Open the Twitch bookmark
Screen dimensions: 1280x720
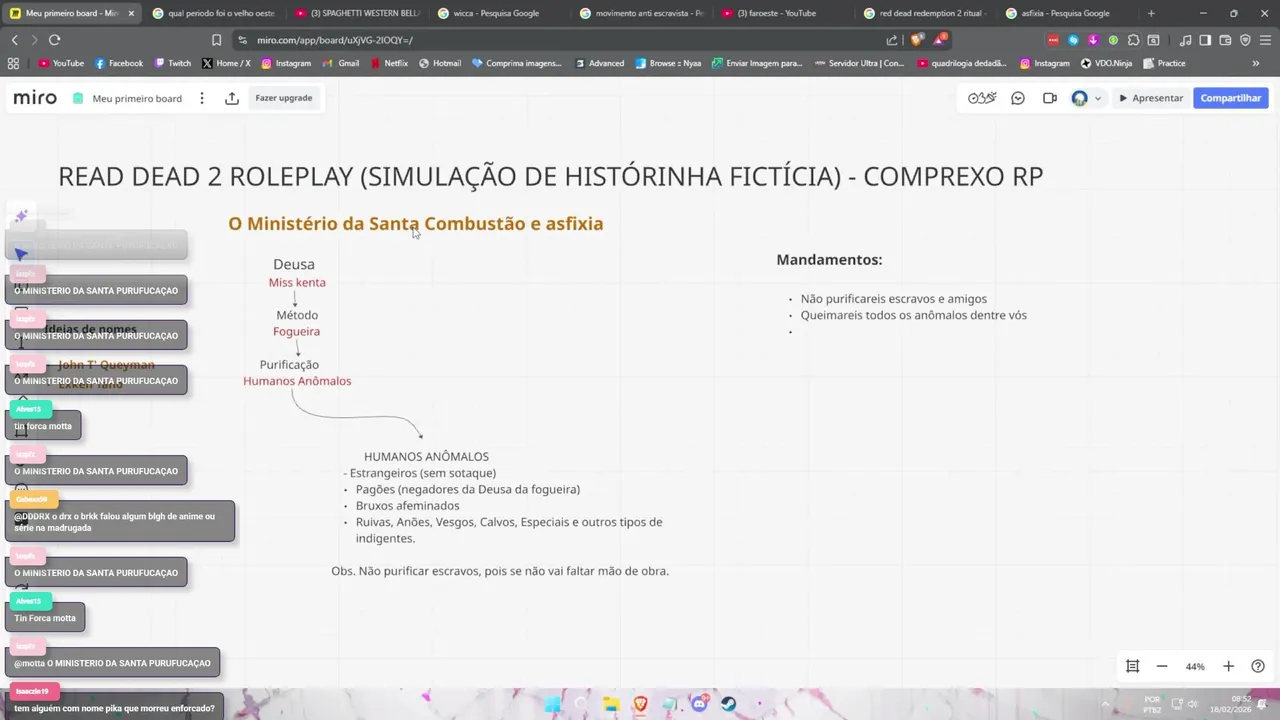pos(173,63)
